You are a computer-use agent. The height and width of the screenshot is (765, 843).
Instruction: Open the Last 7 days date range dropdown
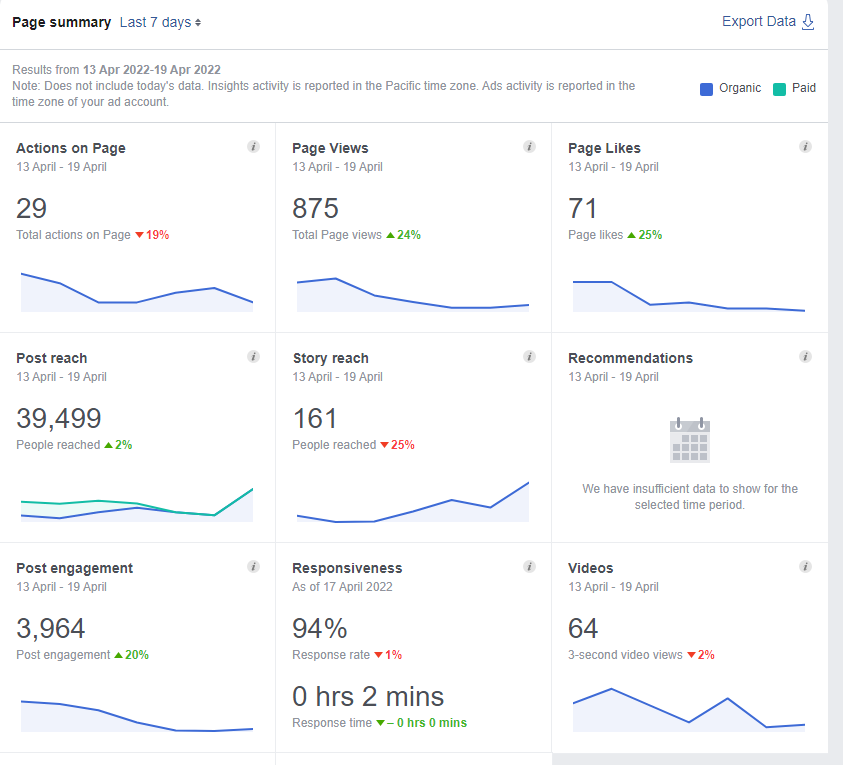point(160,22)
